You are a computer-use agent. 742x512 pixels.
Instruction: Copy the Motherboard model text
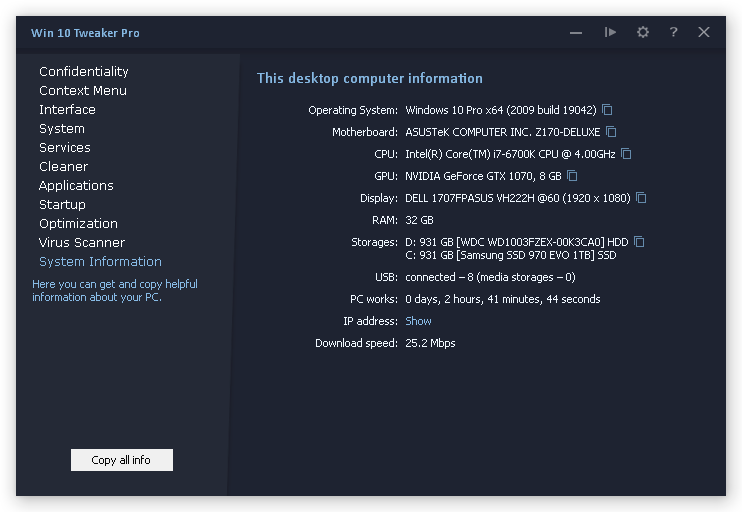(611, 132)
